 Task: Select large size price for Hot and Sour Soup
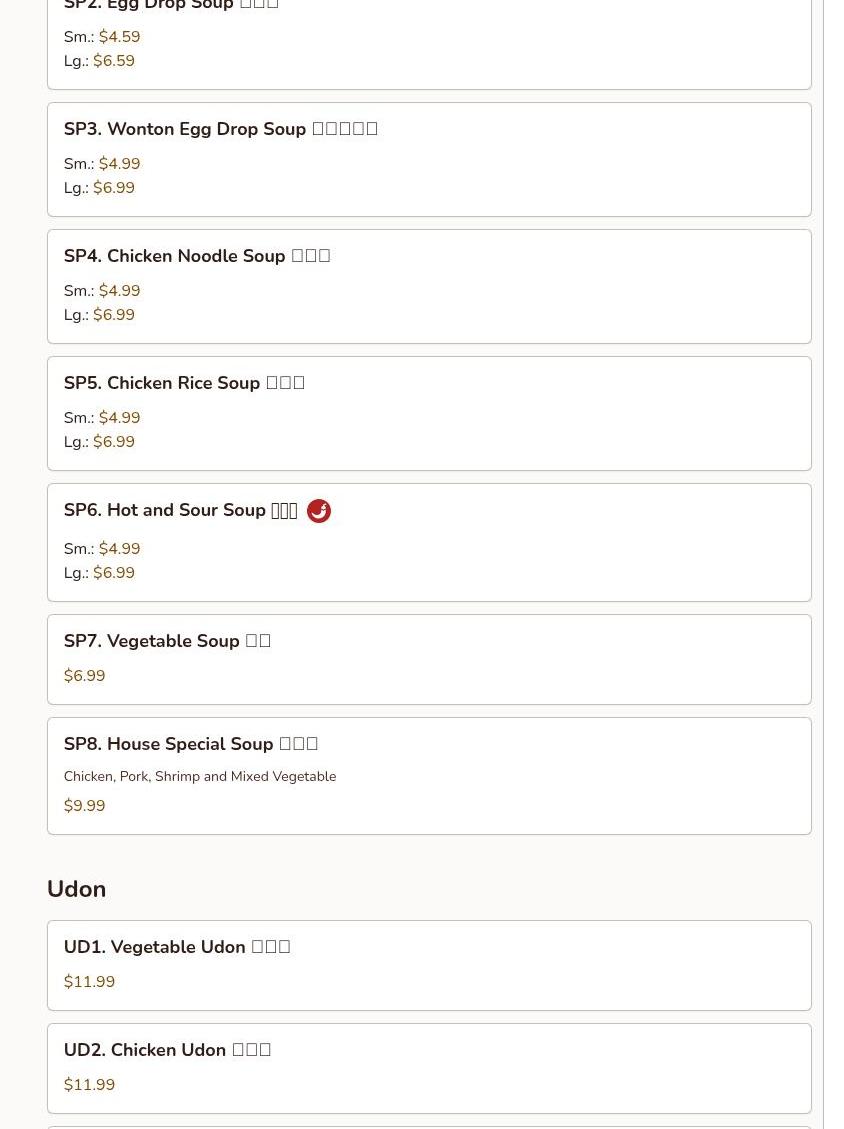point(114,573)
